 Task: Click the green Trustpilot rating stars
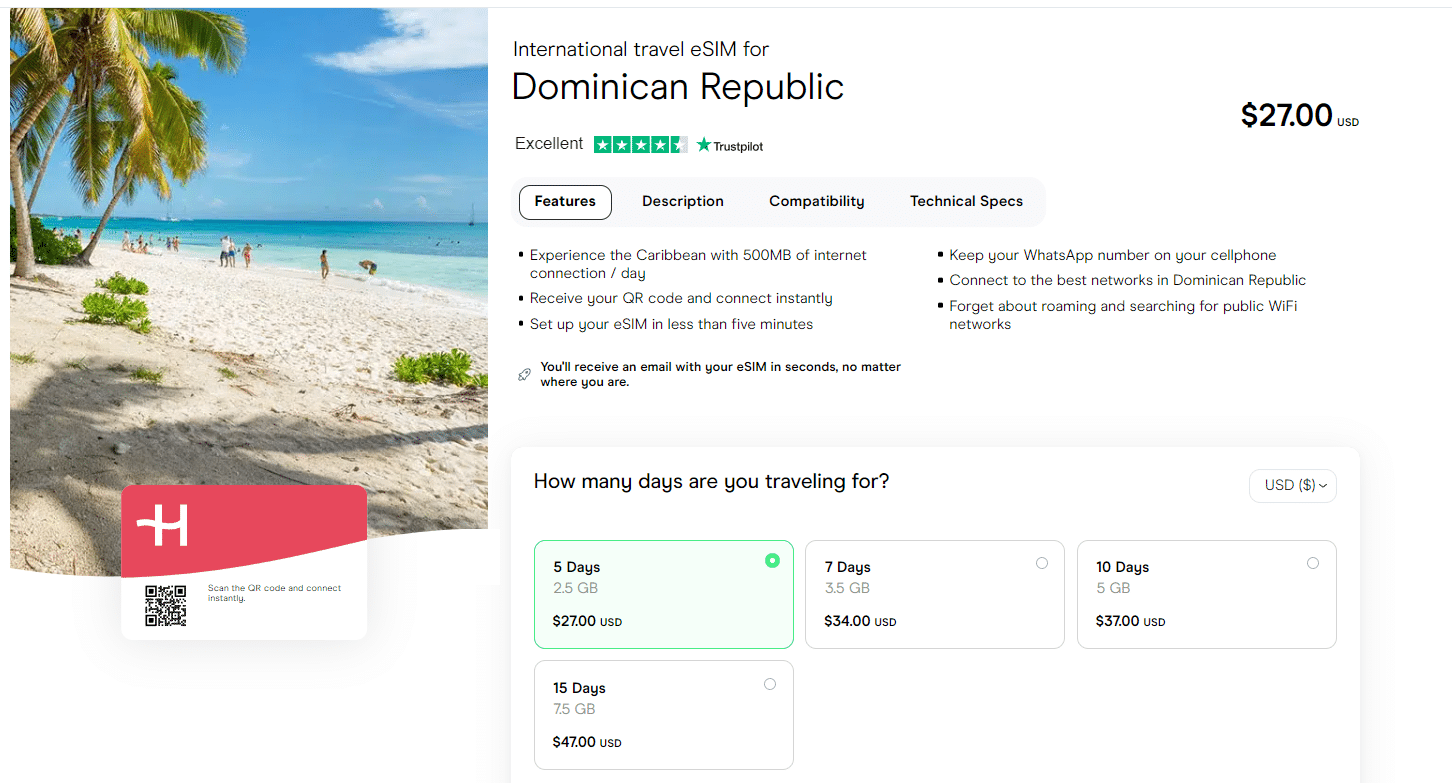640,144
